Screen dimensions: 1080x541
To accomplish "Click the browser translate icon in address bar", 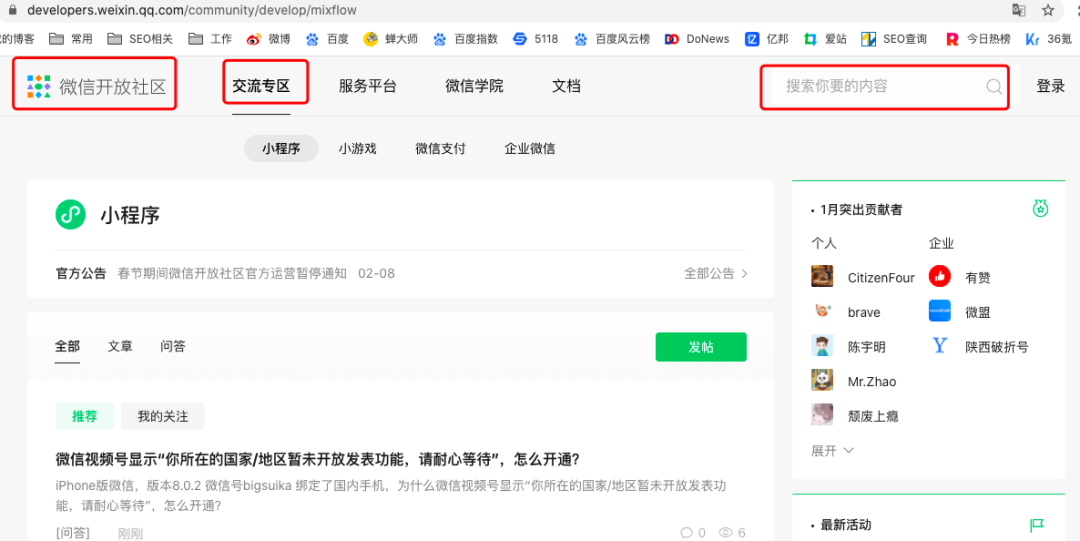I will [1018, 10].
